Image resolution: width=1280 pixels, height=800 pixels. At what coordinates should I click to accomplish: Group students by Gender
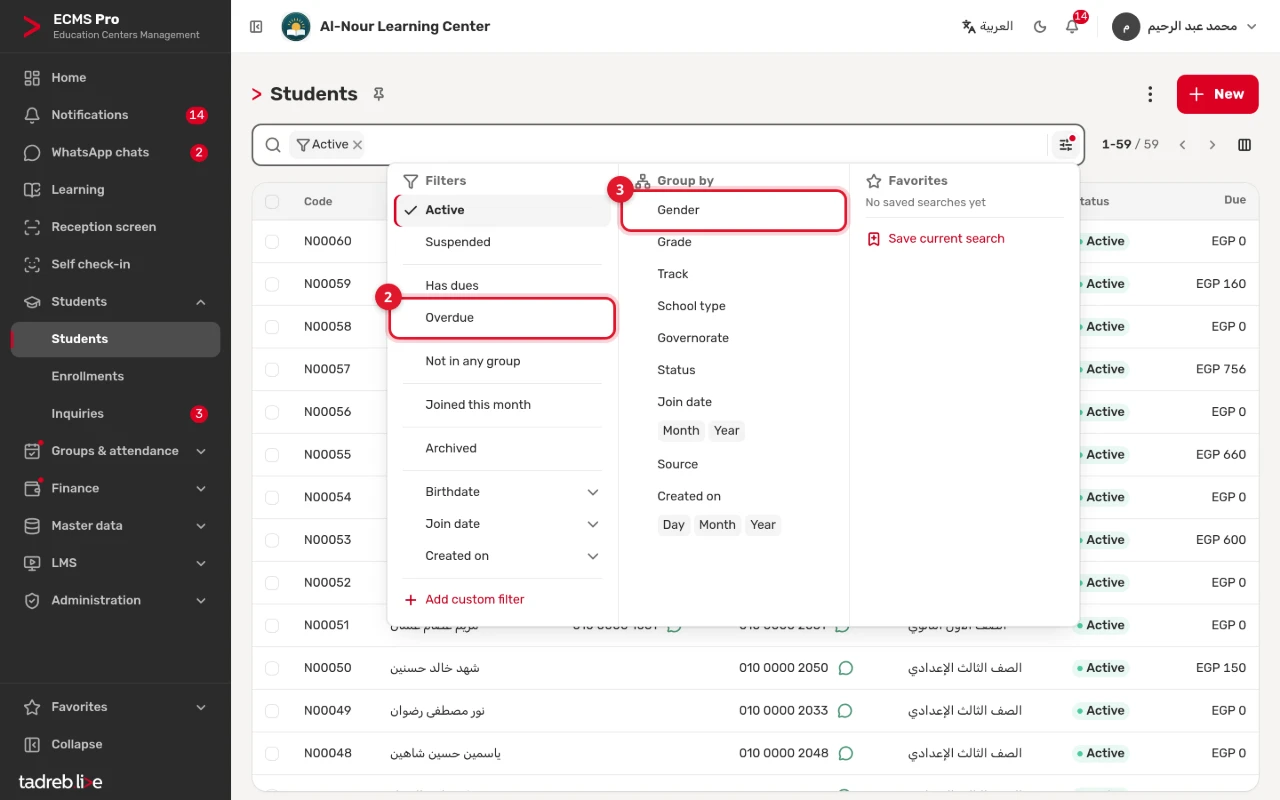[x=734, y=210]
